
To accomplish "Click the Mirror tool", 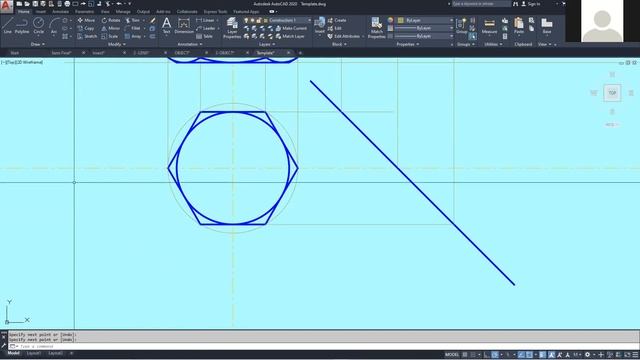I will pyautogui.click(x=111, y=28).
